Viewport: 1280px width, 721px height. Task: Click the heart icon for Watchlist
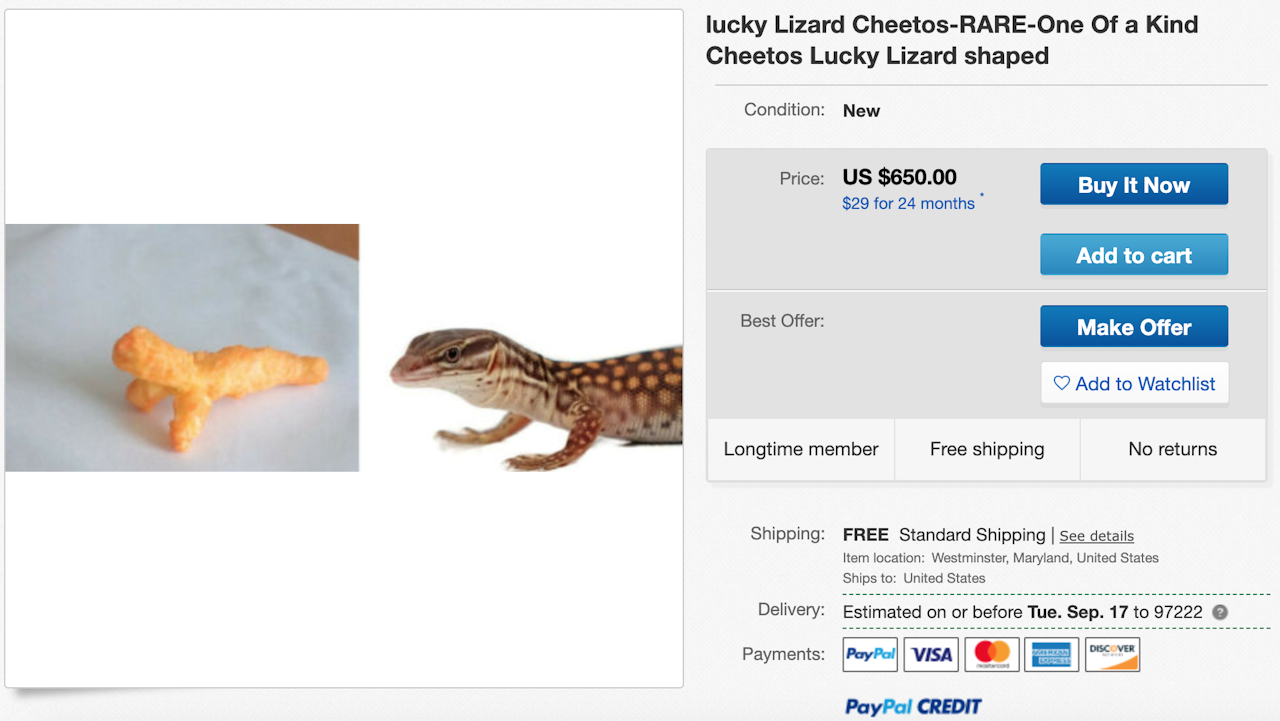tap(1062, 384)
